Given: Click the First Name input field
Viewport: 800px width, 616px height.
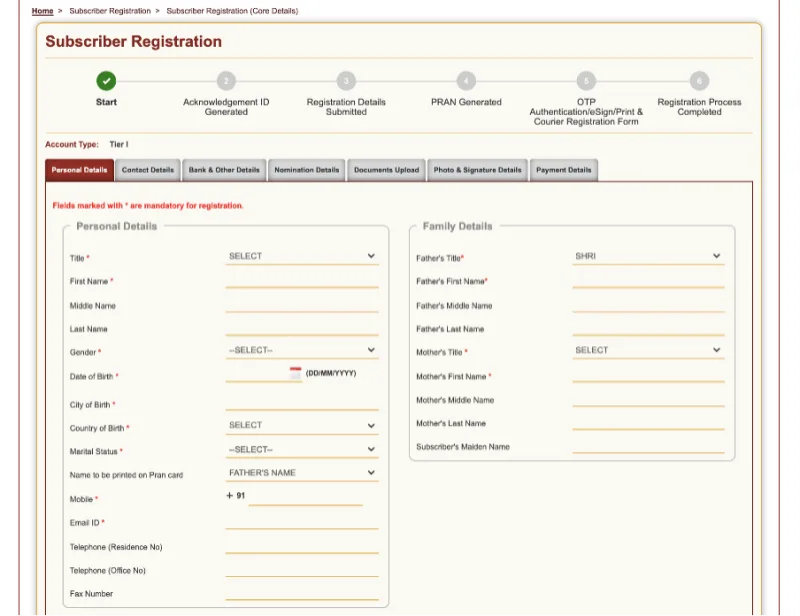Looking at the screenshot, I should [x=301, y=281].
